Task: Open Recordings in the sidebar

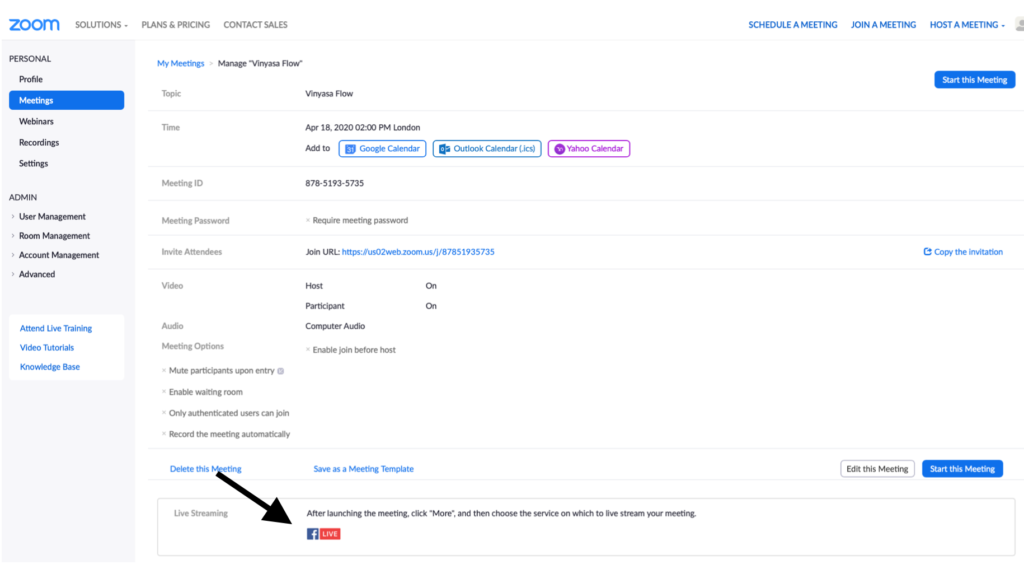Action: coord(39,142)
